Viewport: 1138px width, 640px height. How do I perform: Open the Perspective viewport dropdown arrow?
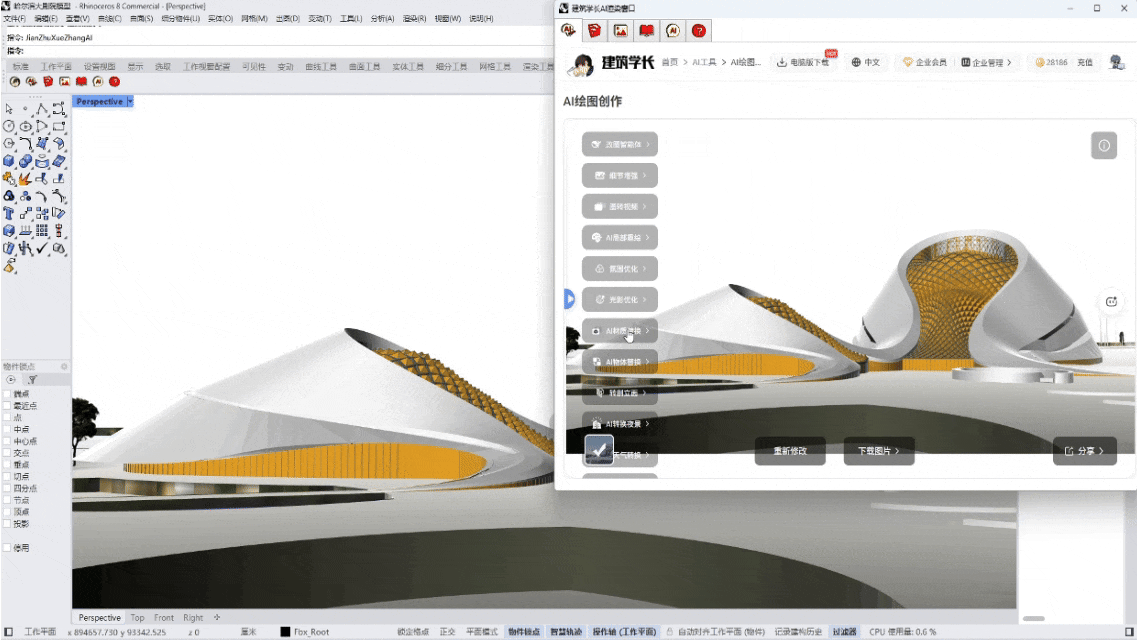click(130, 102)
